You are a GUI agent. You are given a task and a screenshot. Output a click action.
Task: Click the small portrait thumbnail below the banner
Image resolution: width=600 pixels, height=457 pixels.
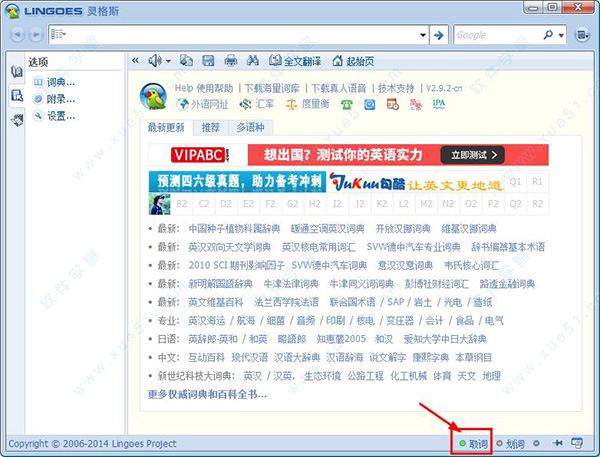[160, 204]
